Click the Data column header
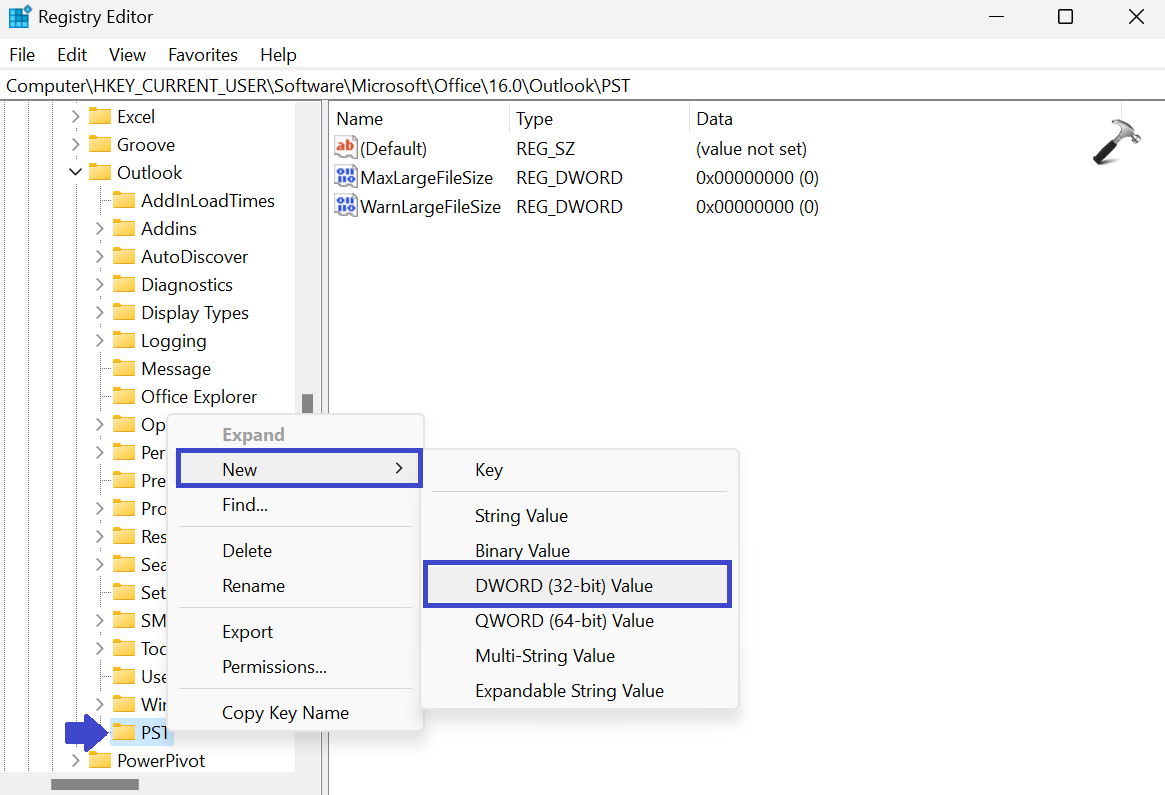 (x=714, y=119)
